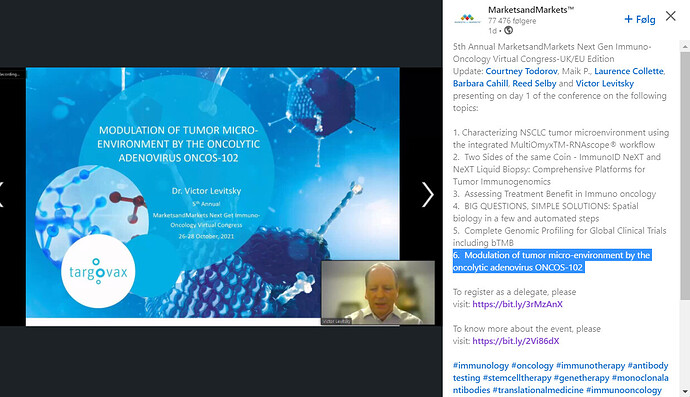Open the #genetherapy hashtag
Image resolution: width=690 pixels, height=397 pixels.
click(581, 378)
